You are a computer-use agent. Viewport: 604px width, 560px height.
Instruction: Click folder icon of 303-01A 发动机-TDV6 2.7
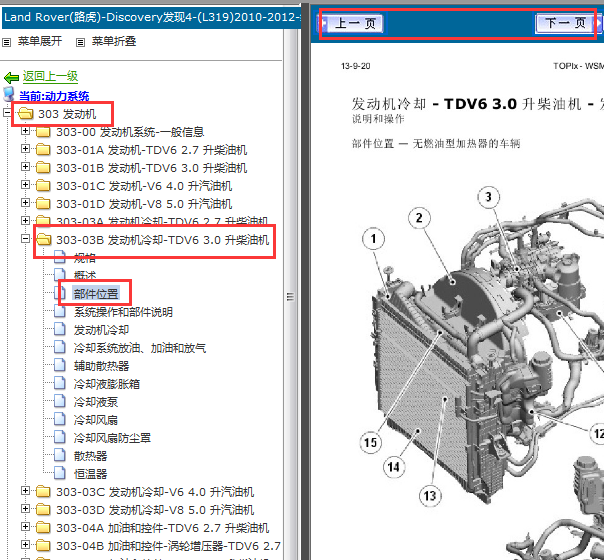coord(43,149)
